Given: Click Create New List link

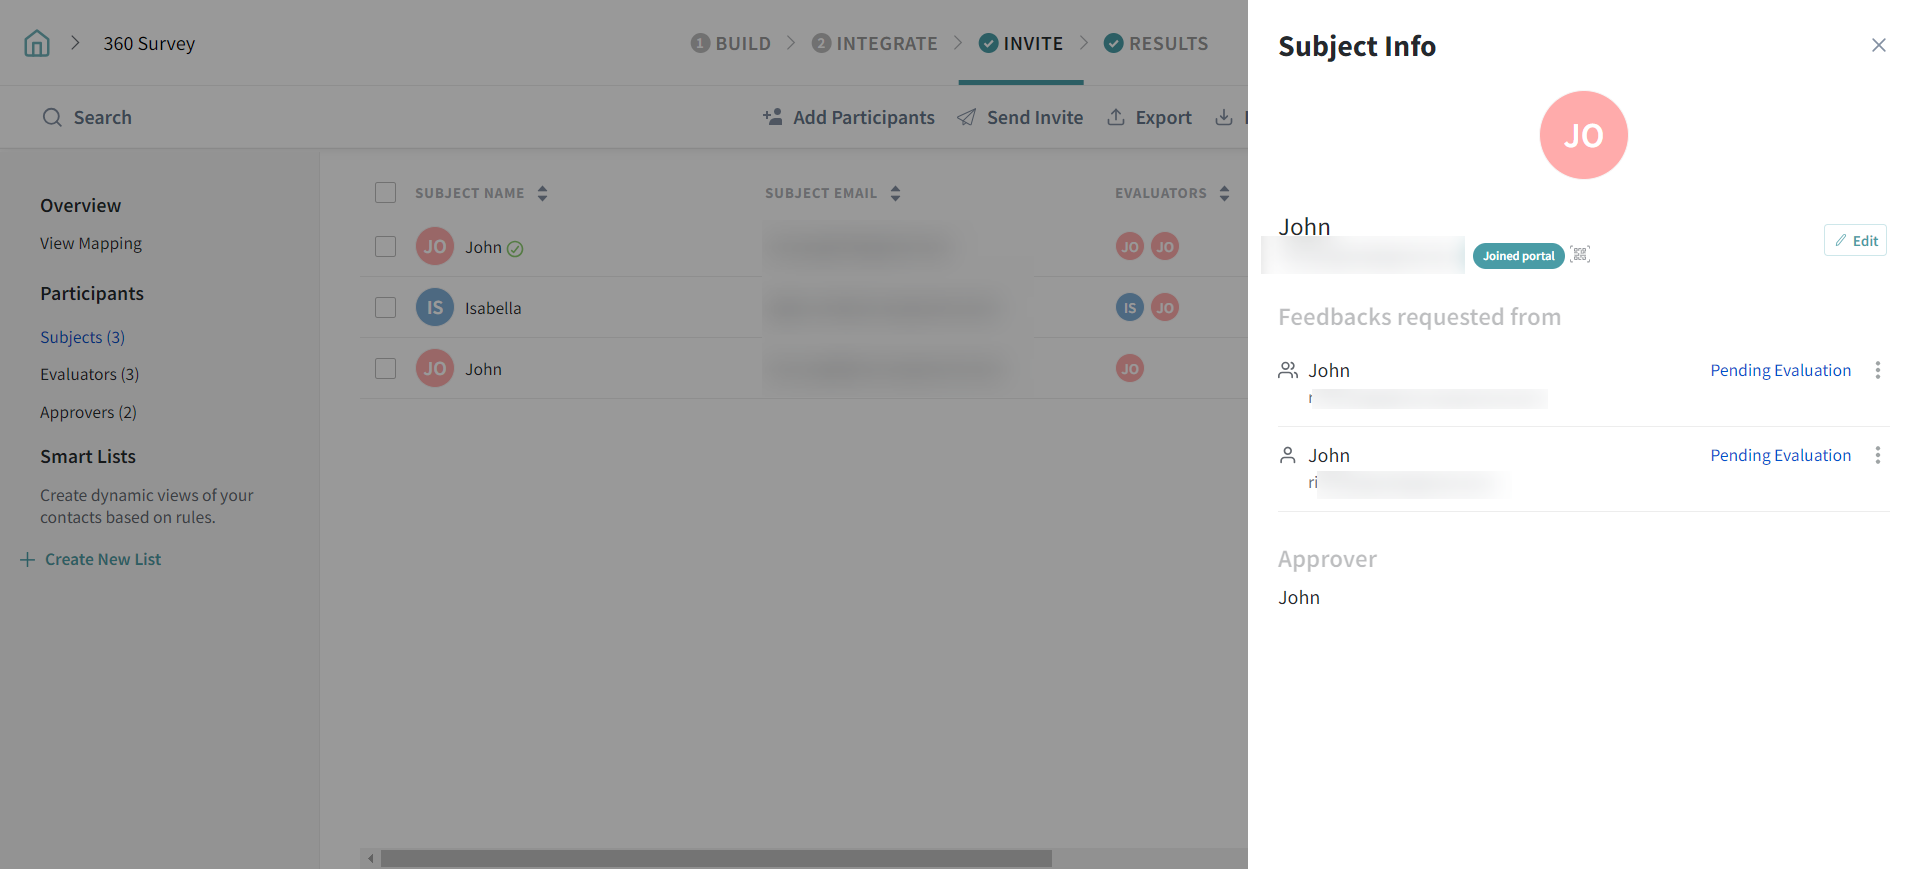Looking at the screenshot, I should click(x=102, y=560).
